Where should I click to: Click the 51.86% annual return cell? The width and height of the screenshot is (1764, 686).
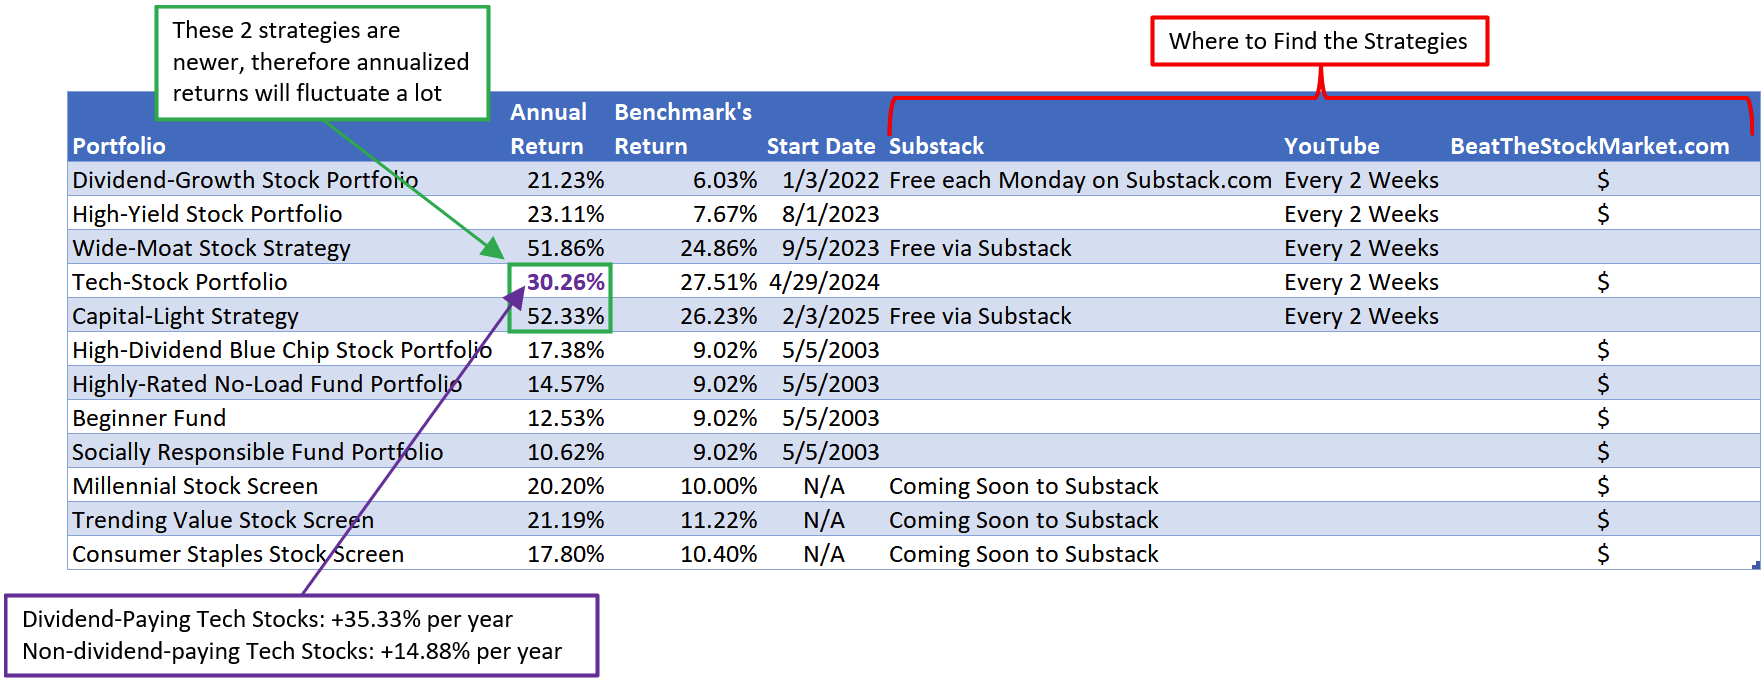(x=566, y=248)
